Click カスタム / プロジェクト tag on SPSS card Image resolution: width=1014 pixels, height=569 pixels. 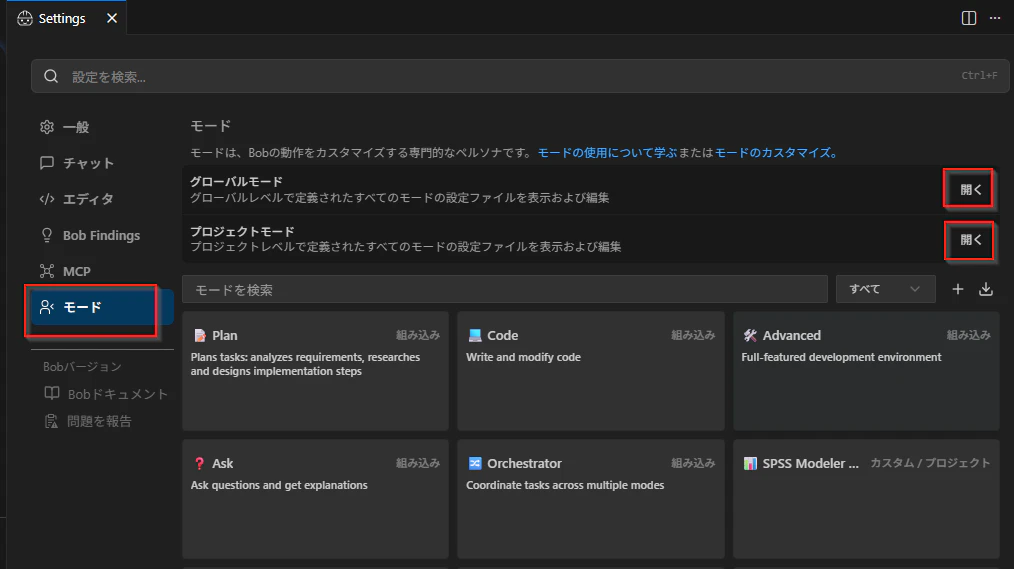click(x=930, y=463)
